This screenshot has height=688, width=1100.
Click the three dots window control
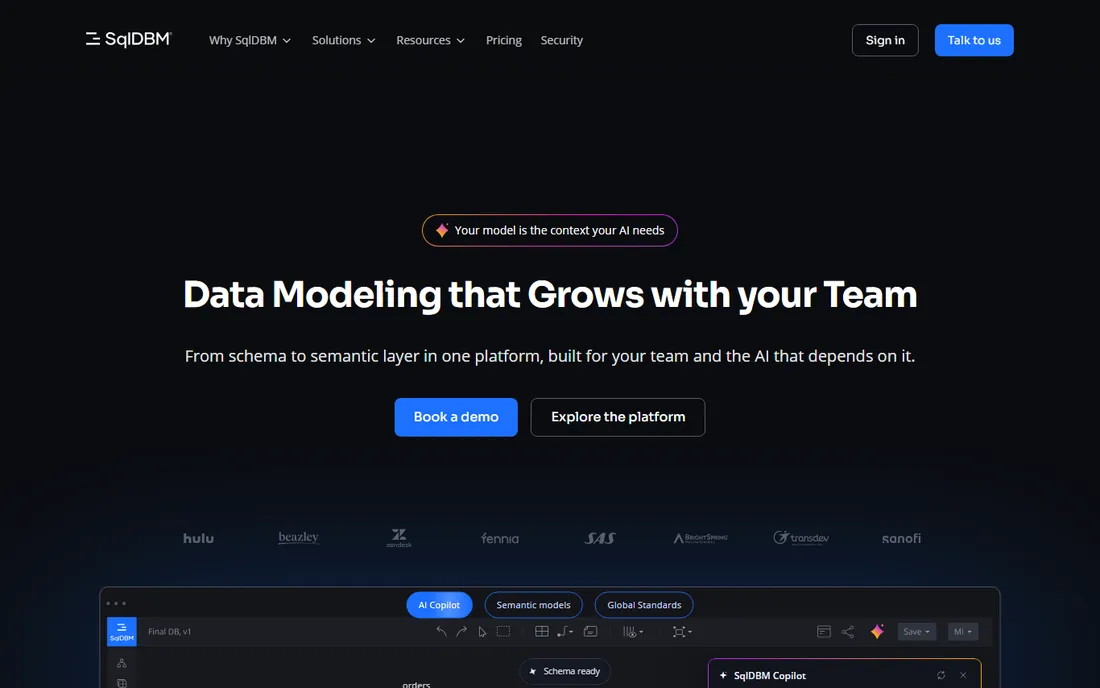click(x=116, y=603)
